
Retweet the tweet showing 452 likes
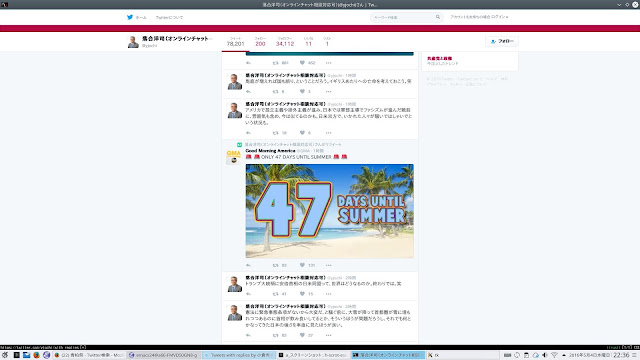(276, 63)
